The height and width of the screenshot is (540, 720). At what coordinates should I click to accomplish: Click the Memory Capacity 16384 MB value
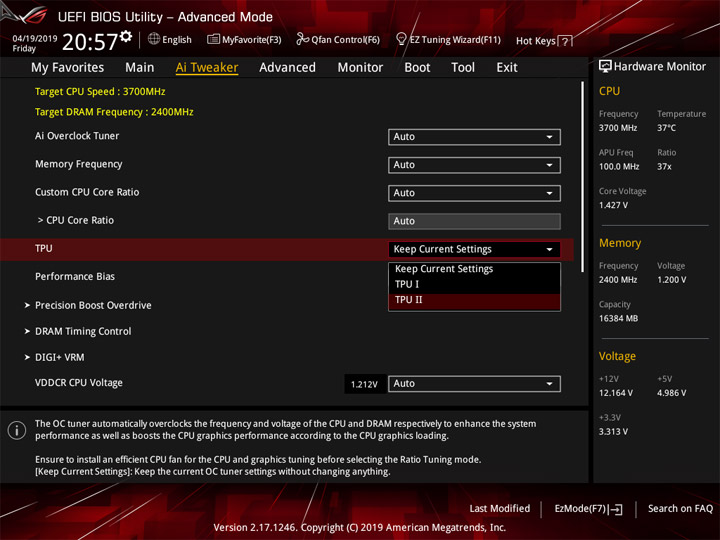[618, 318]
